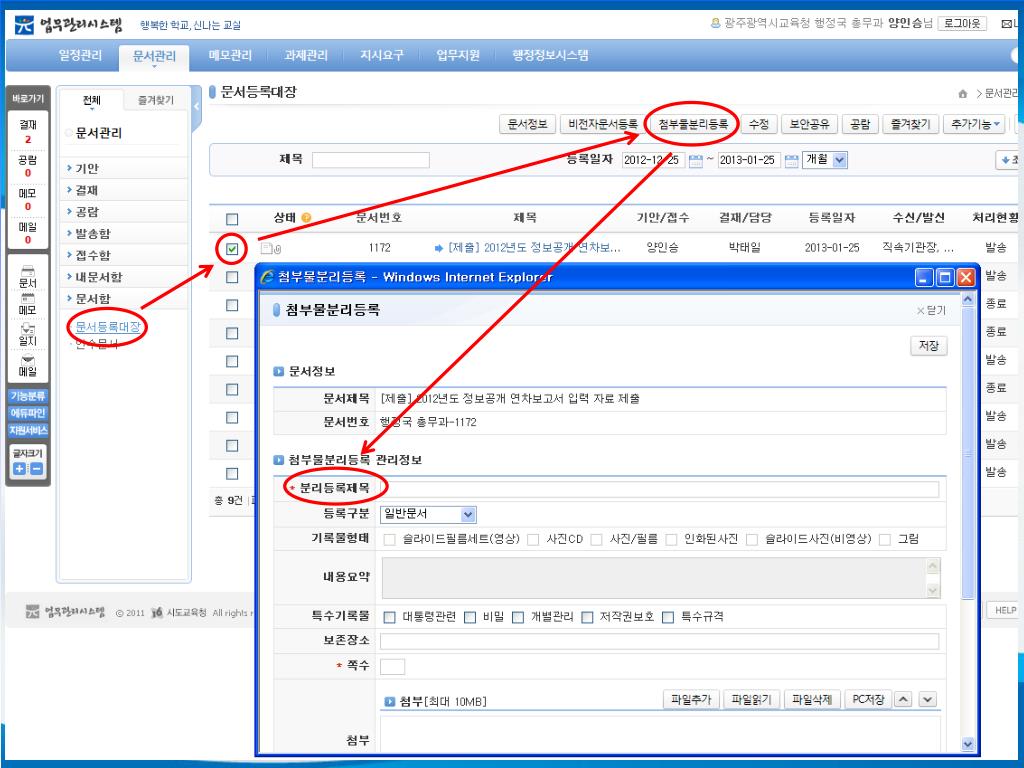Open the 개월 period dropdown
Image resolution: width=1024 pixels, height=768 pixels.
coord(826,159)
